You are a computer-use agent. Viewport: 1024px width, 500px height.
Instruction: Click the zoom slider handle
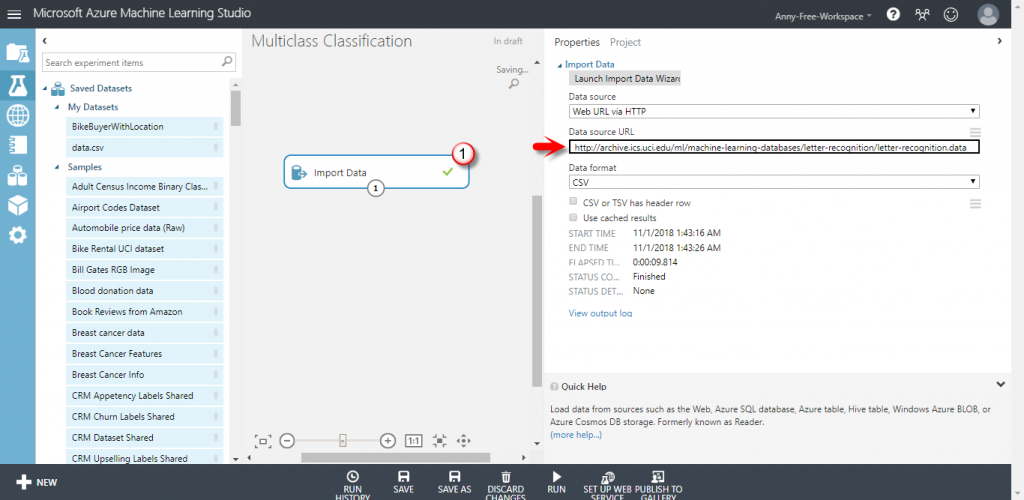tap(342, 441)
